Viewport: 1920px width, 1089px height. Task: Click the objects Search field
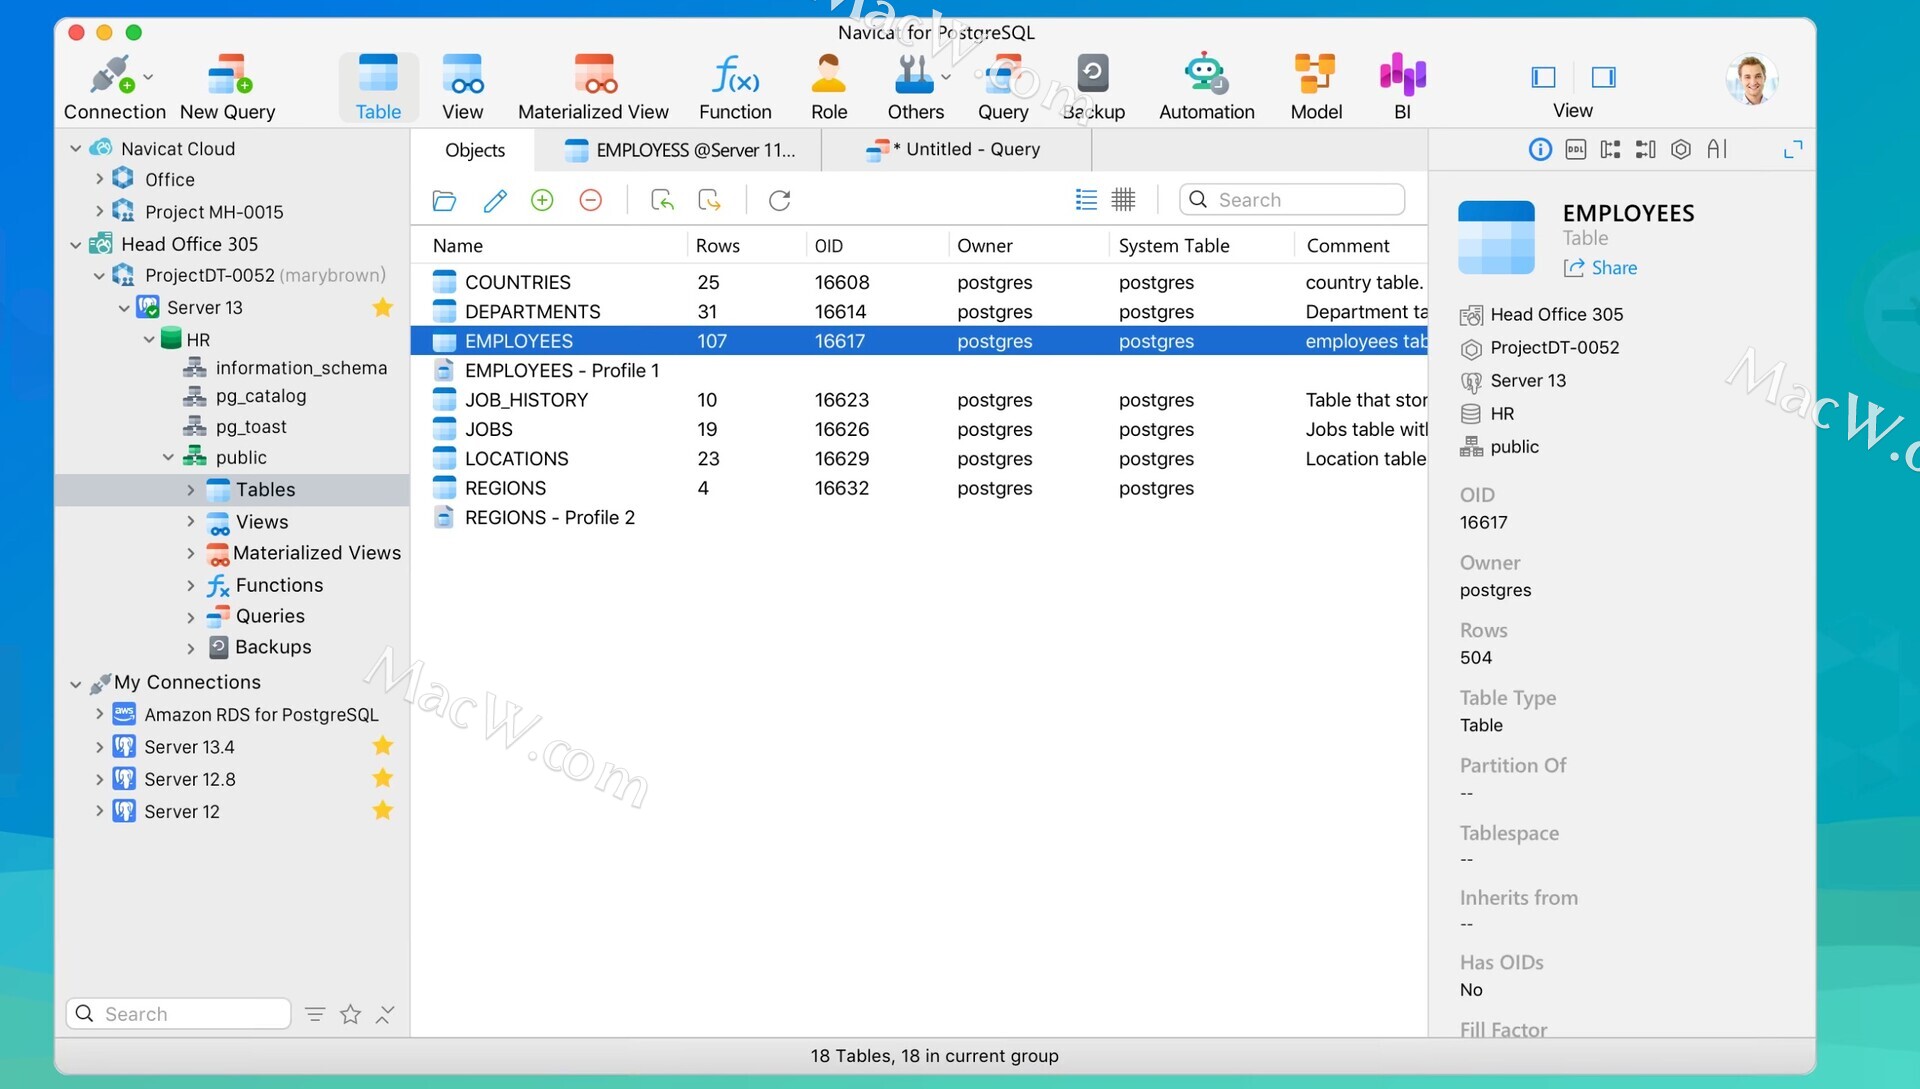click(x=1292, y=200)
